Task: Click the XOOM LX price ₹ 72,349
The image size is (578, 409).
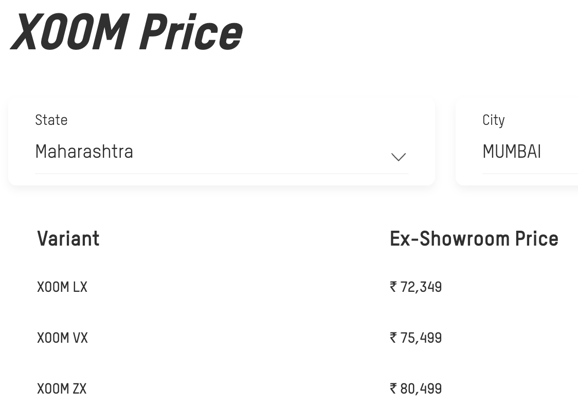Action: [416, 287]
